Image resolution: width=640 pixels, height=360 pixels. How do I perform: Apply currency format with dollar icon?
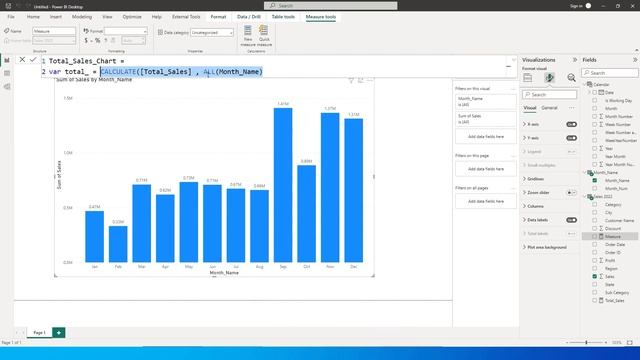(86, 40)
